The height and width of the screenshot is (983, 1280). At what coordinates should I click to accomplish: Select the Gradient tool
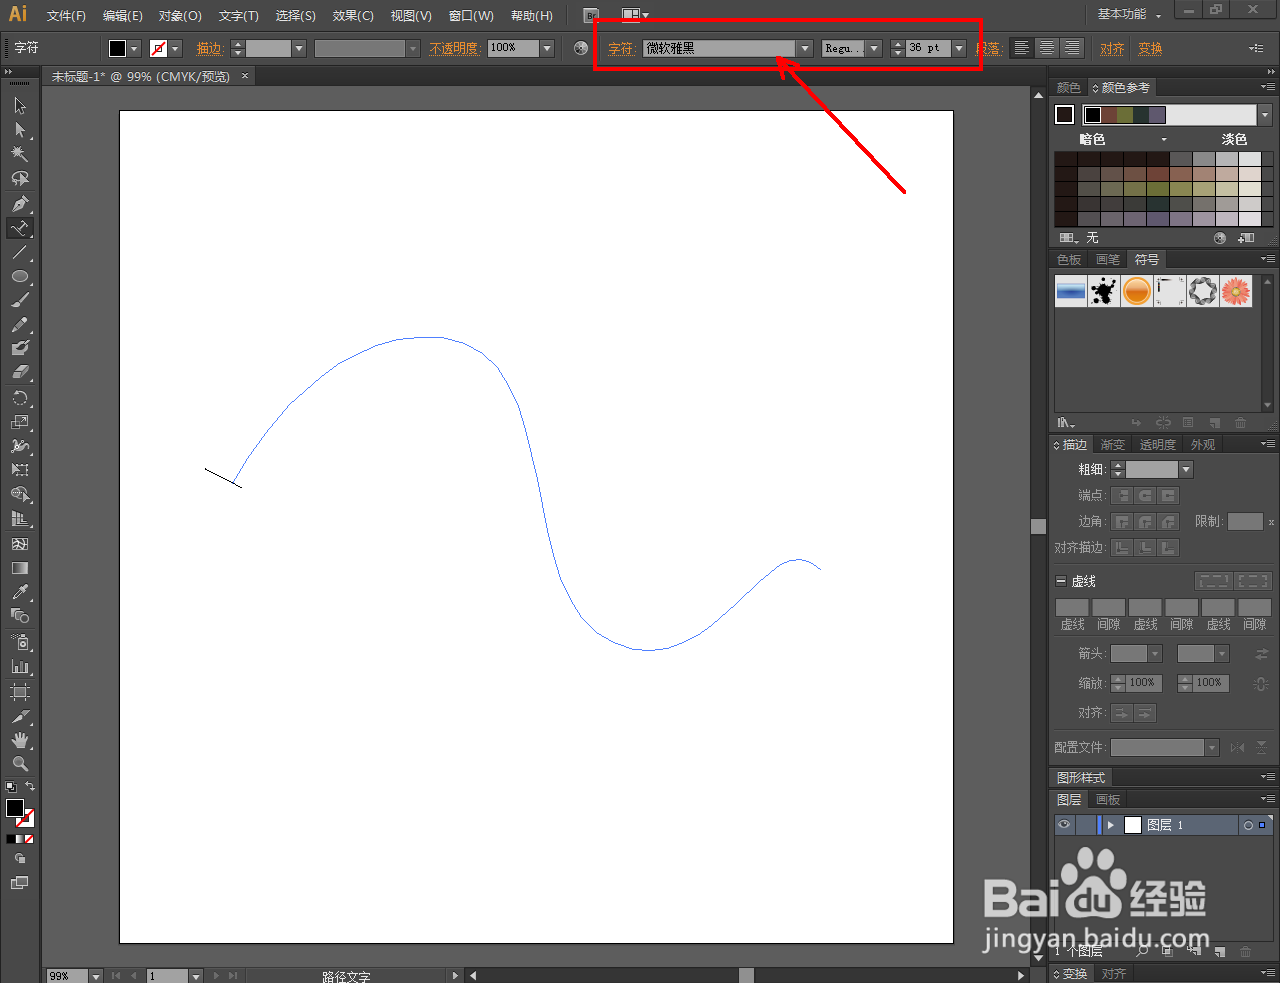click(x=20, y=568)
